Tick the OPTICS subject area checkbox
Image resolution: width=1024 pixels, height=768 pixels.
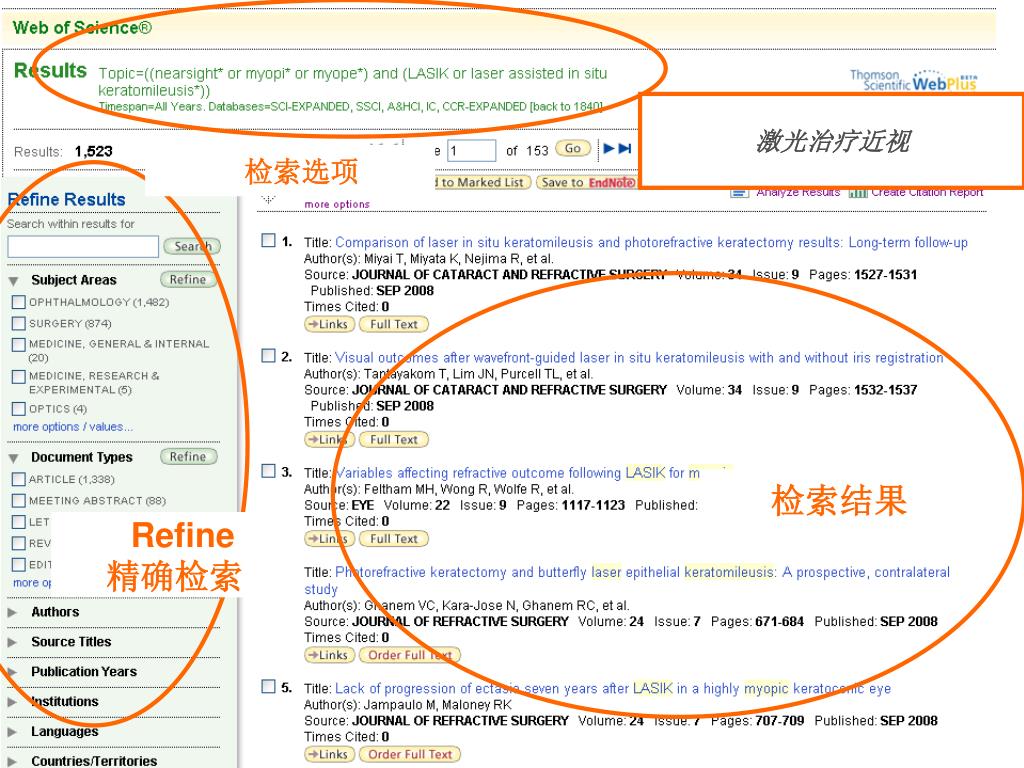coord(19,409)
